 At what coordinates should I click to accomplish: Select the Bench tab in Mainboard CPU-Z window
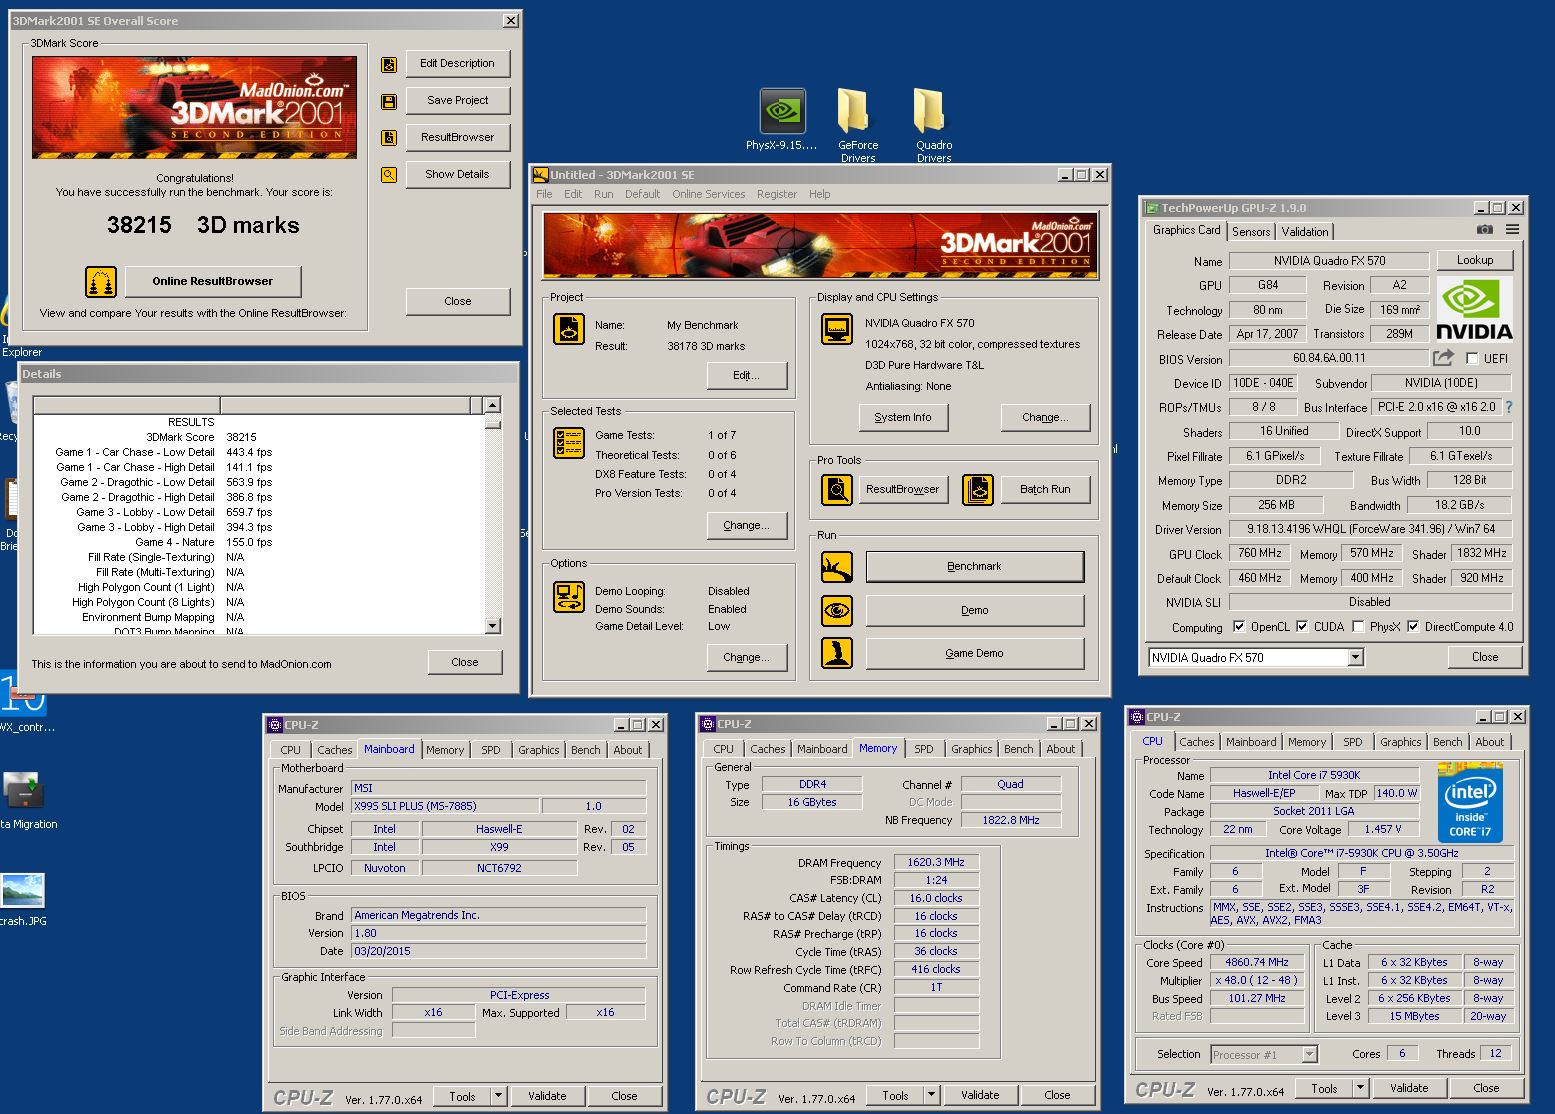(x=586, y=750)
